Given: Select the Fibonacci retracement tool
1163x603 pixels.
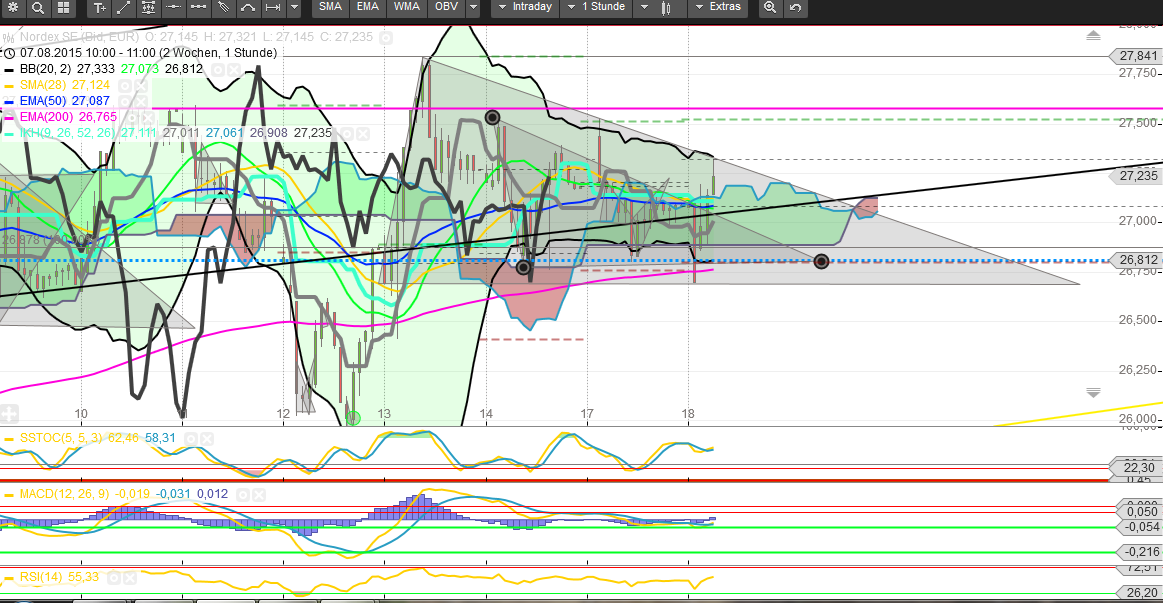Looking at the screenshot, I should pyautogui.click(x=148, y=7).
